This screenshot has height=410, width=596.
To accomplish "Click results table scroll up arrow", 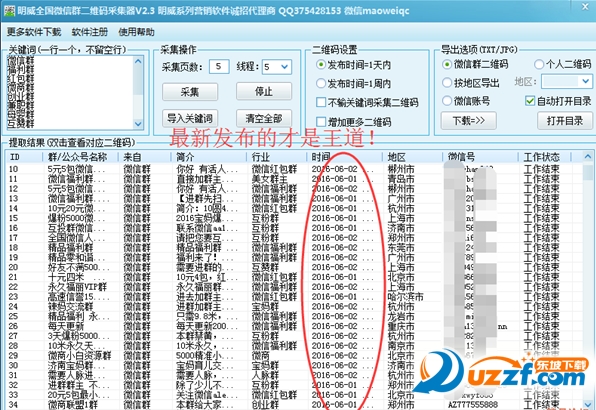I will pos(588,156).
